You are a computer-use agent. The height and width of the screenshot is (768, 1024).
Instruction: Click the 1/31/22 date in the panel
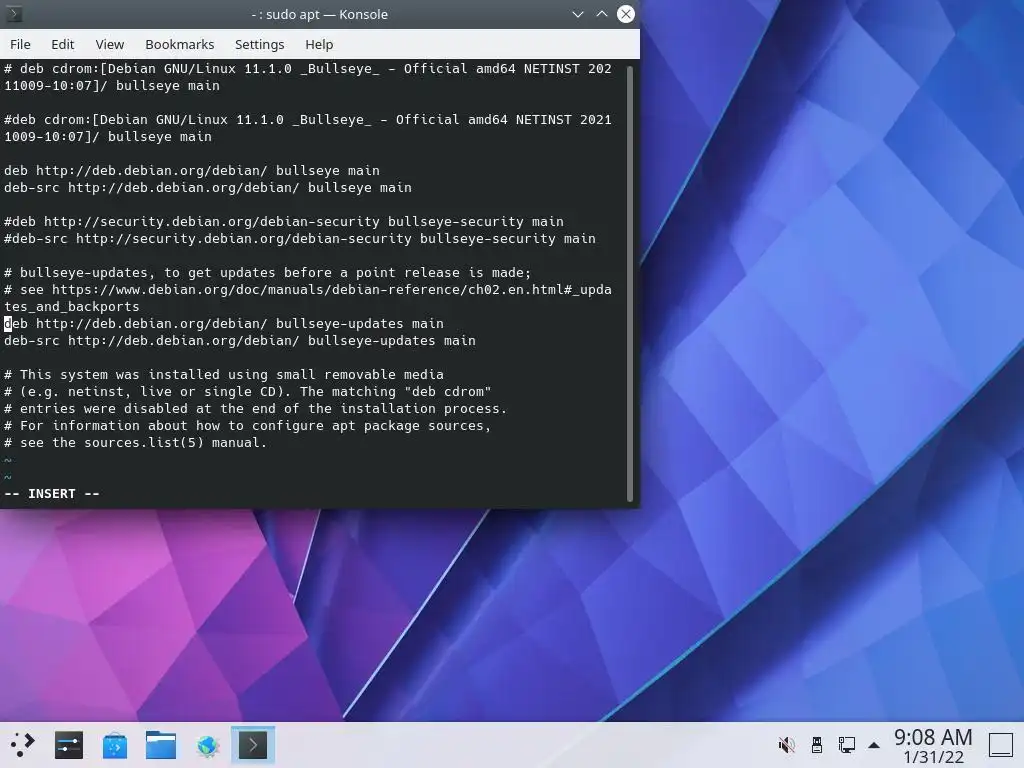(x=933, y=757)
